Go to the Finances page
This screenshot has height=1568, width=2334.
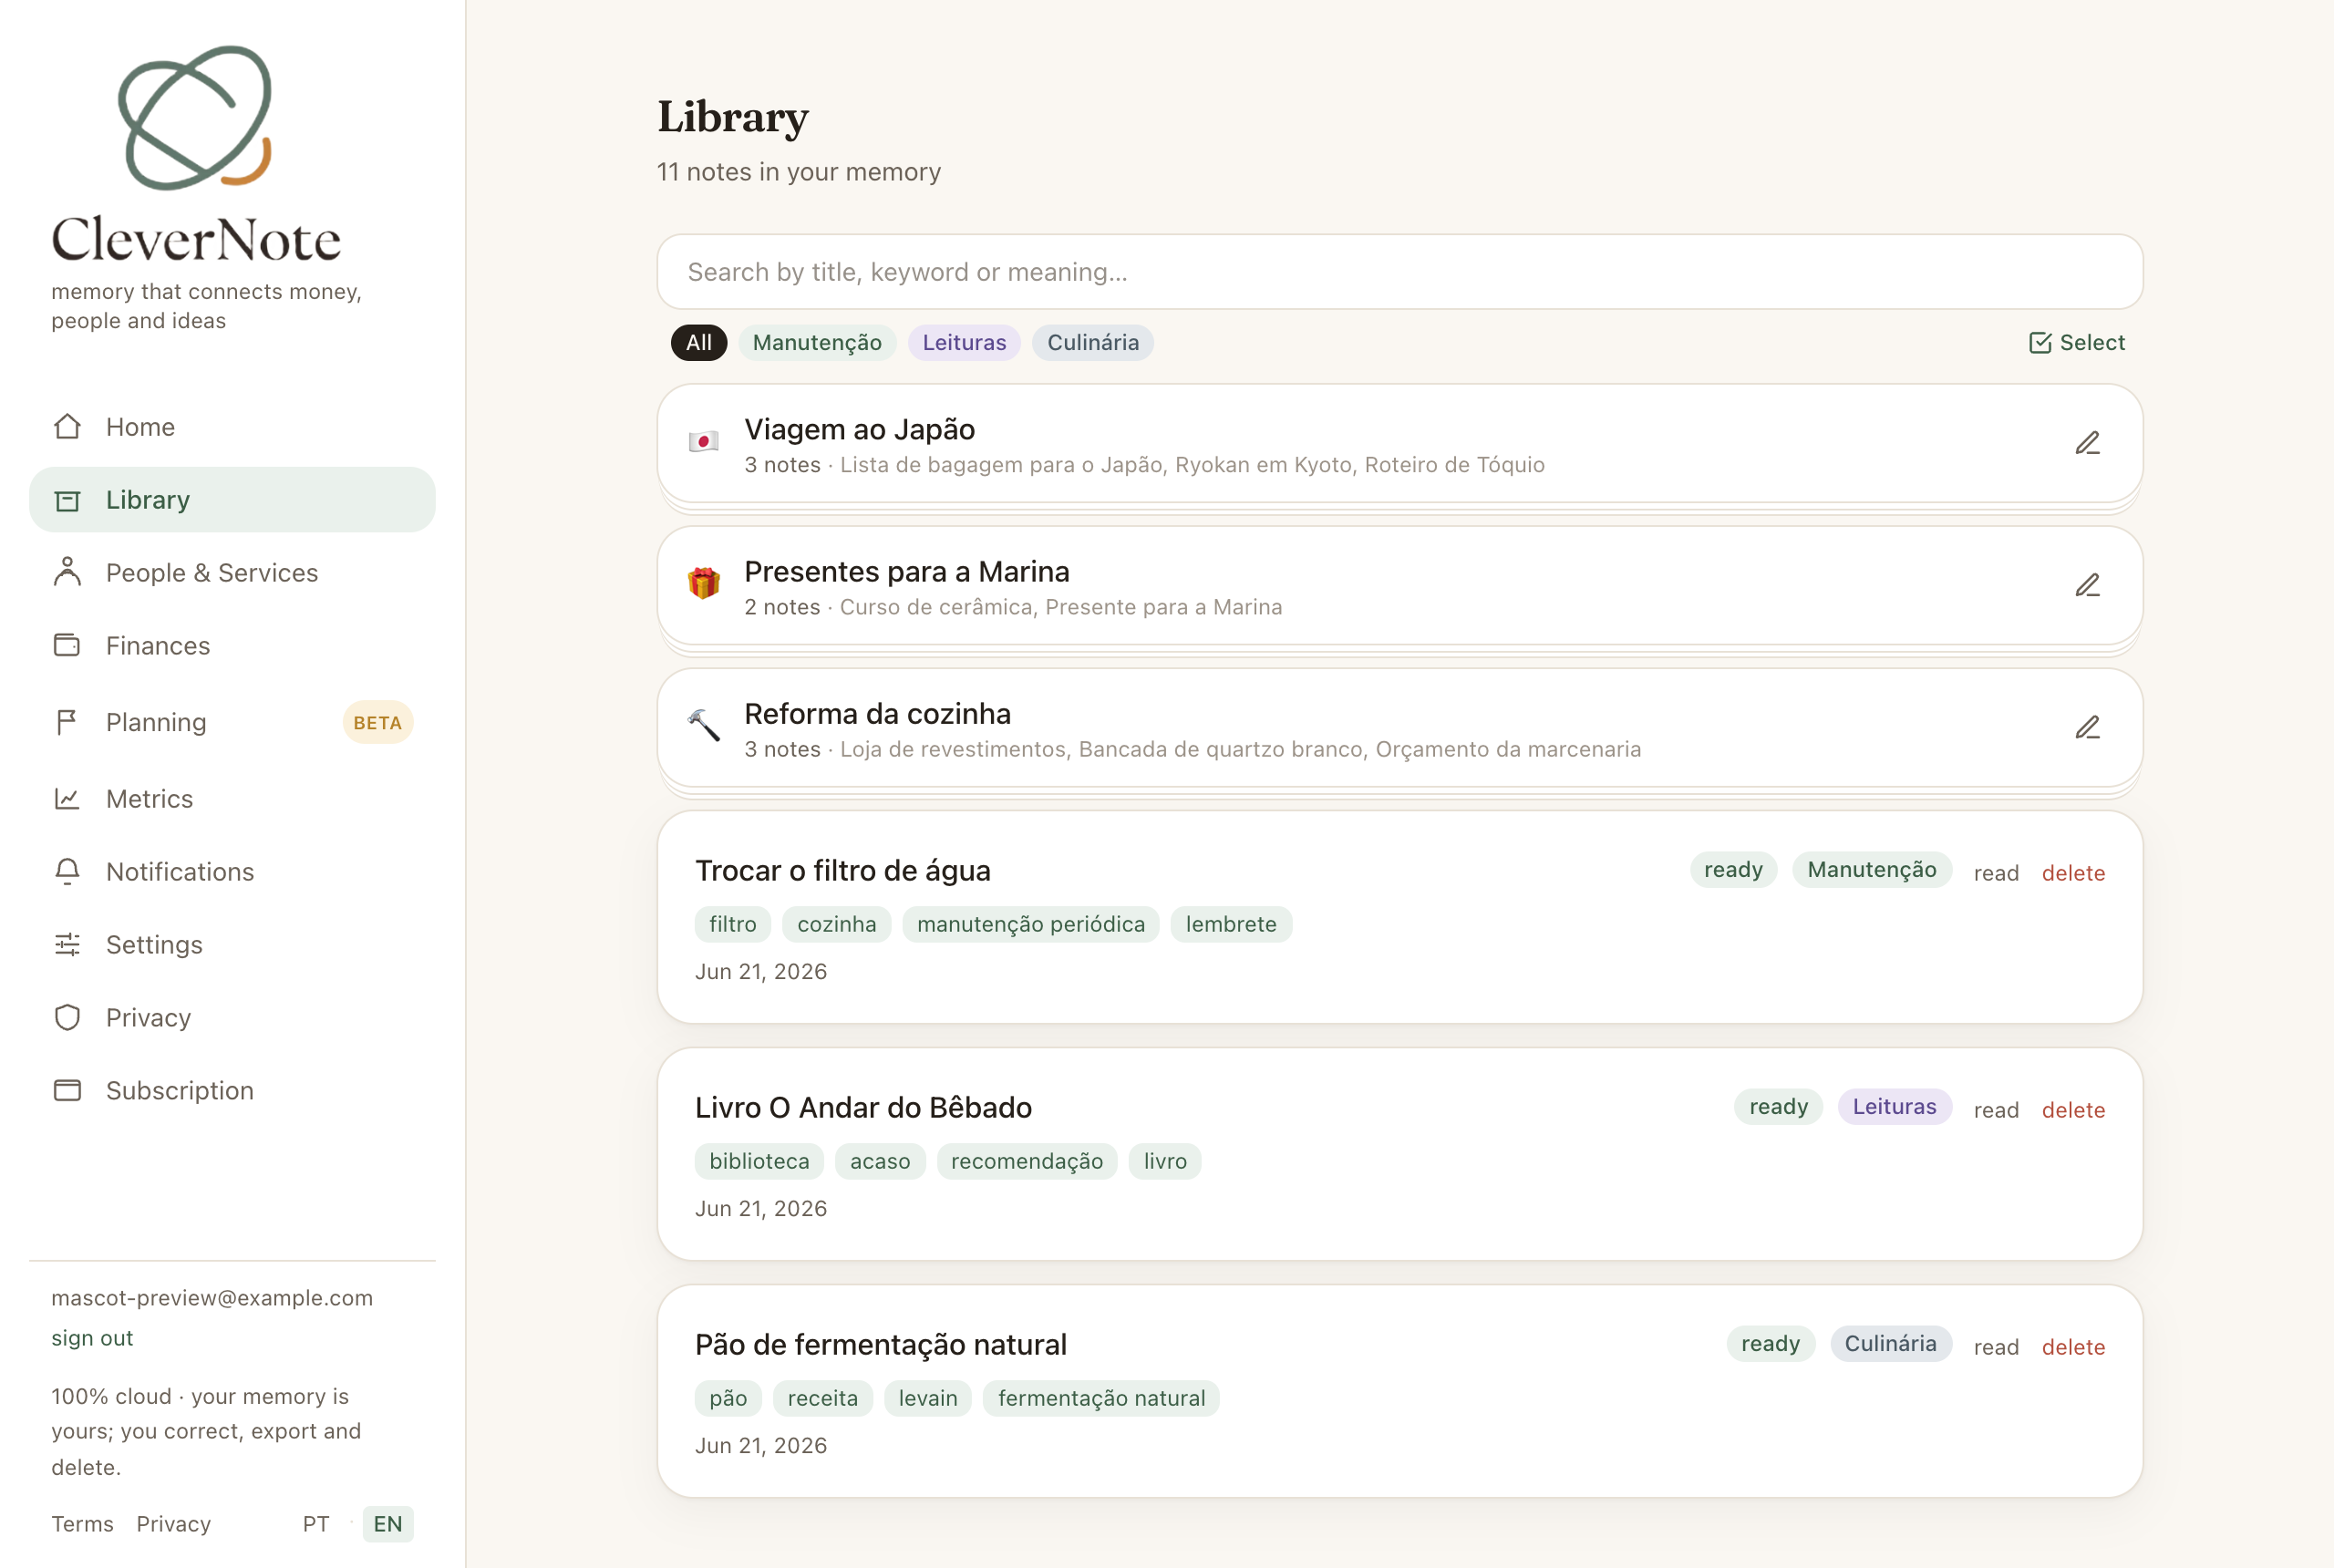232,646
